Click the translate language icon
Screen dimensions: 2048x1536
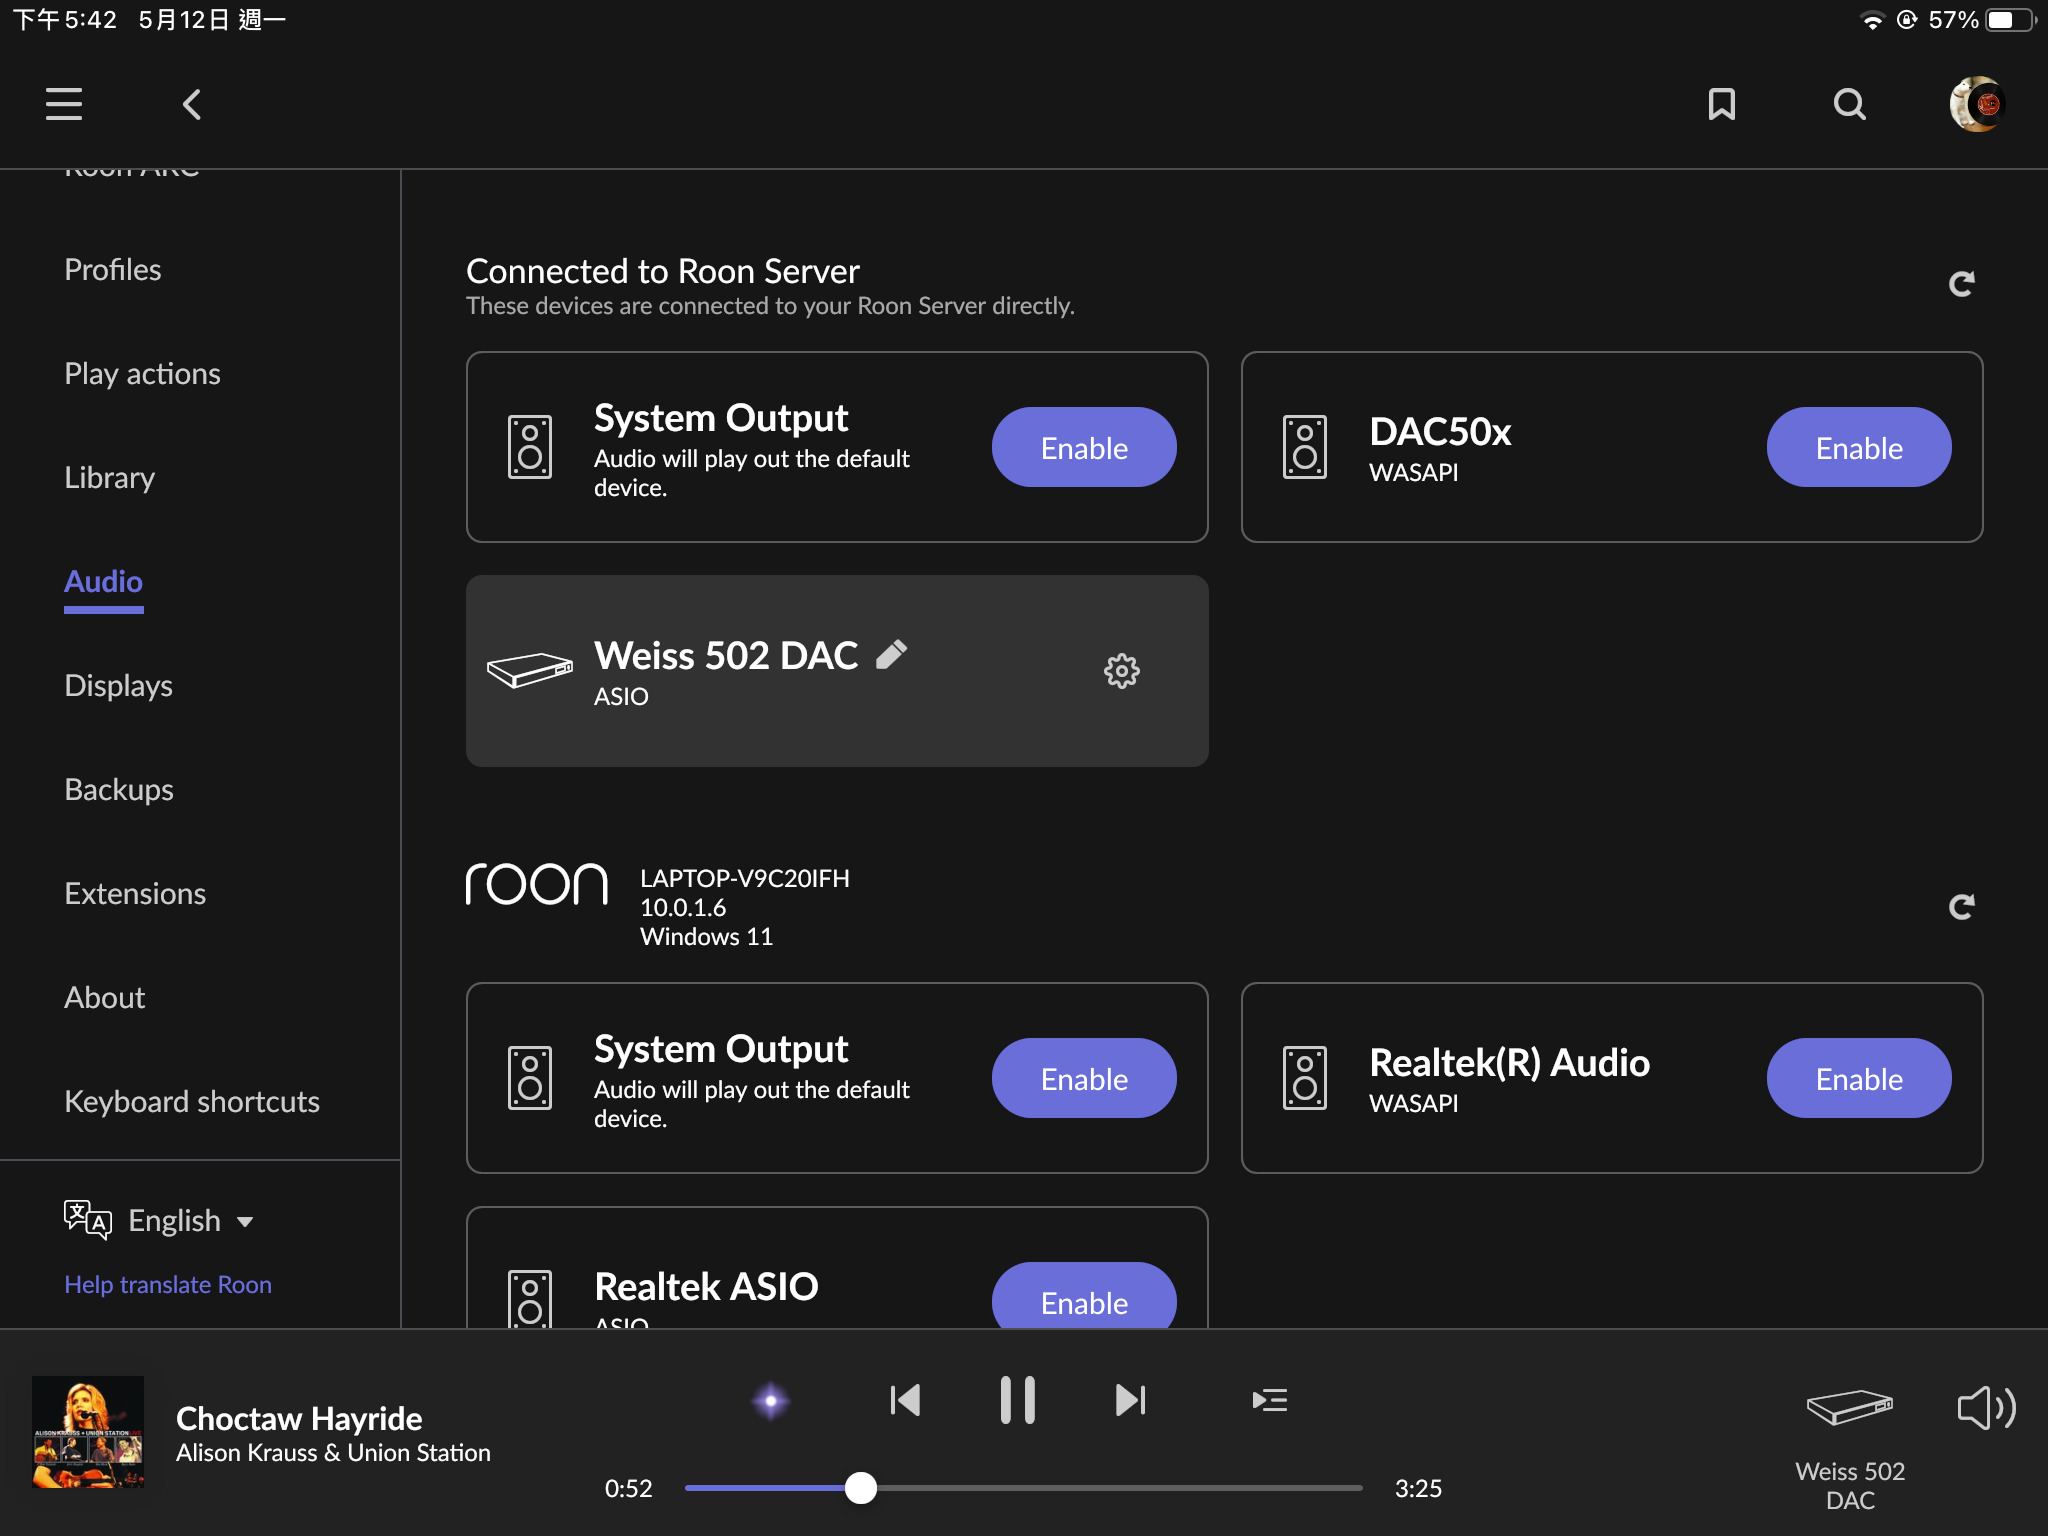click(x=87, y=1220)
